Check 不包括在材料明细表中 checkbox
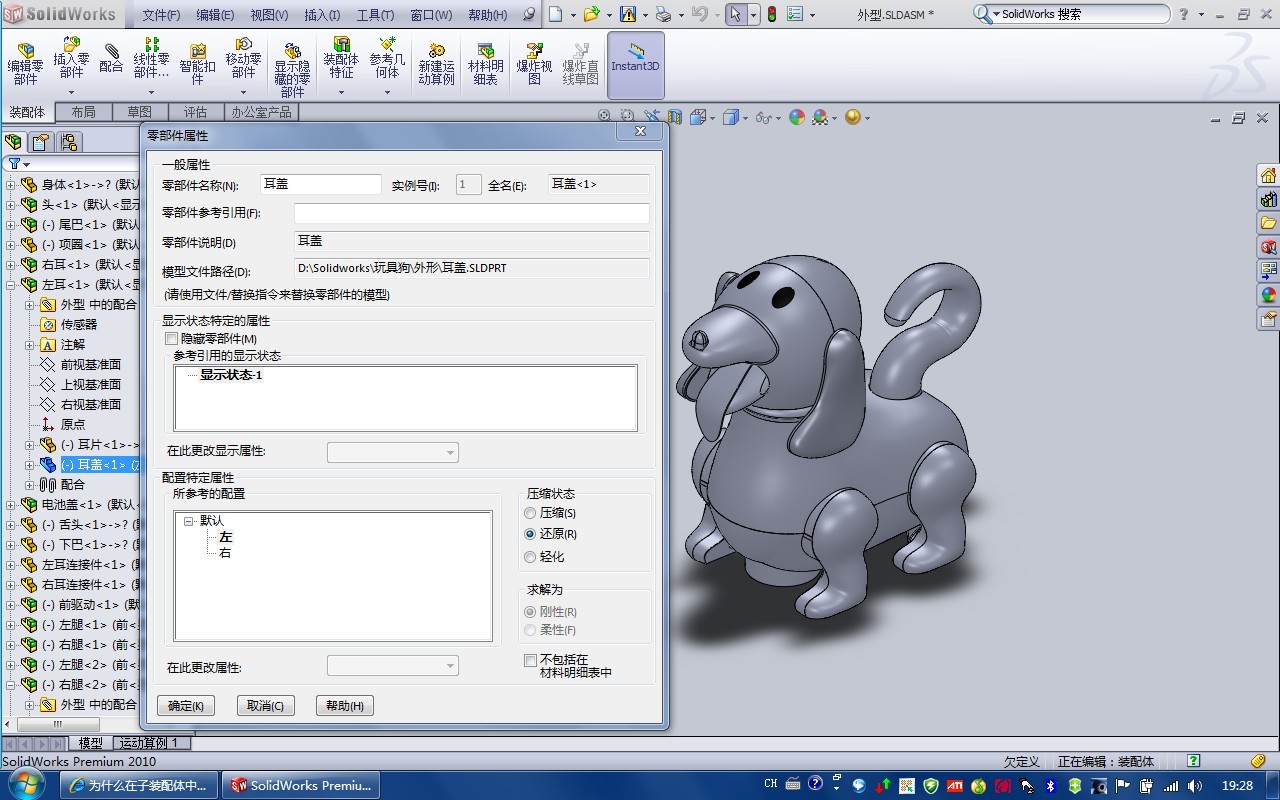1280x800 pixels. [x=531, y=660]
